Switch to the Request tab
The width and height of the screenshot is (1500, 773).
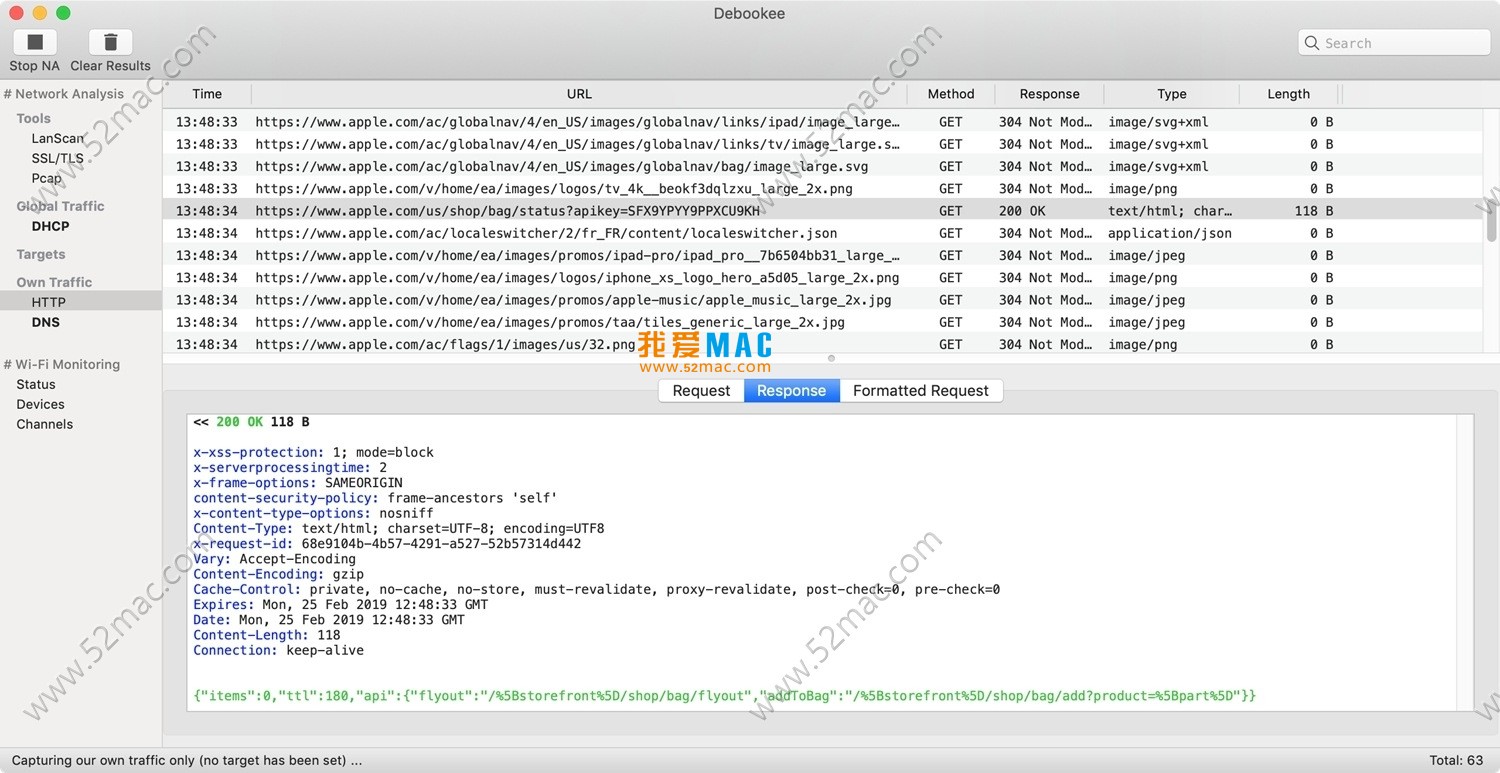[701, 391]
